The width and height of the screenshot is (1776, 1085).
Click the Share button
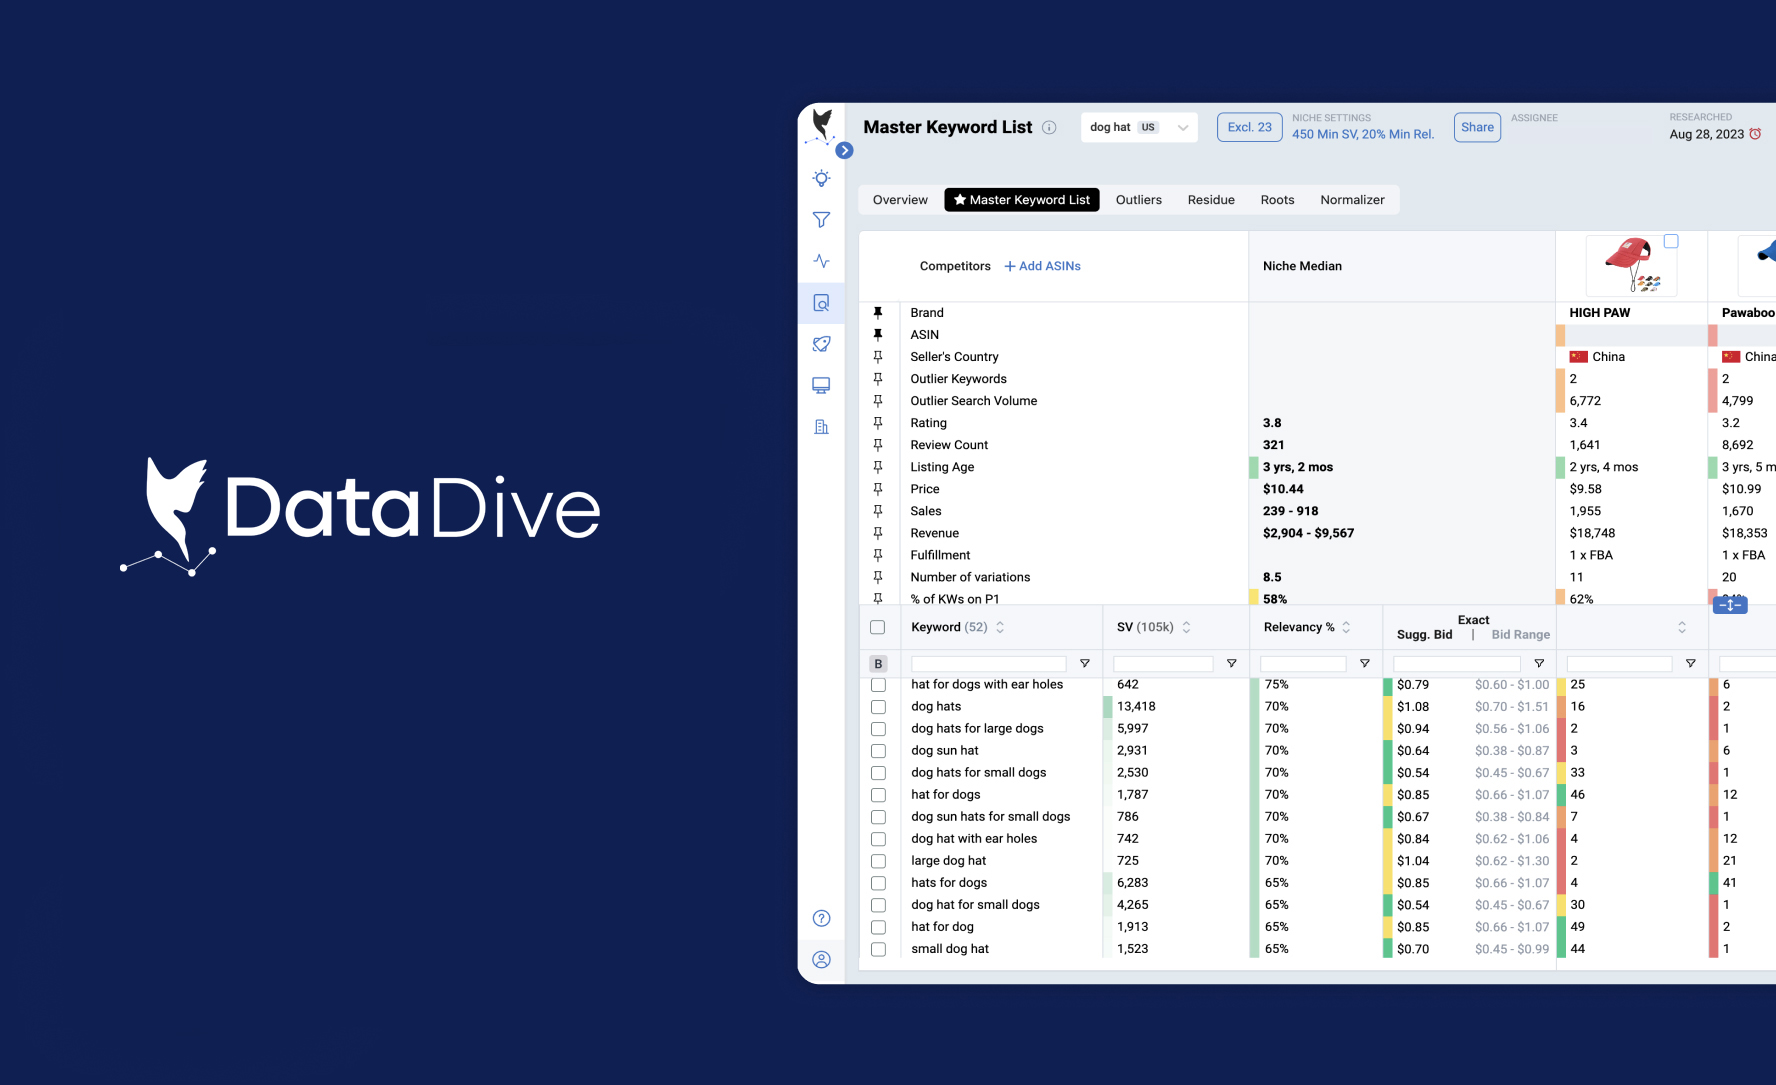pyautogui.click(x=1477, y=127)
